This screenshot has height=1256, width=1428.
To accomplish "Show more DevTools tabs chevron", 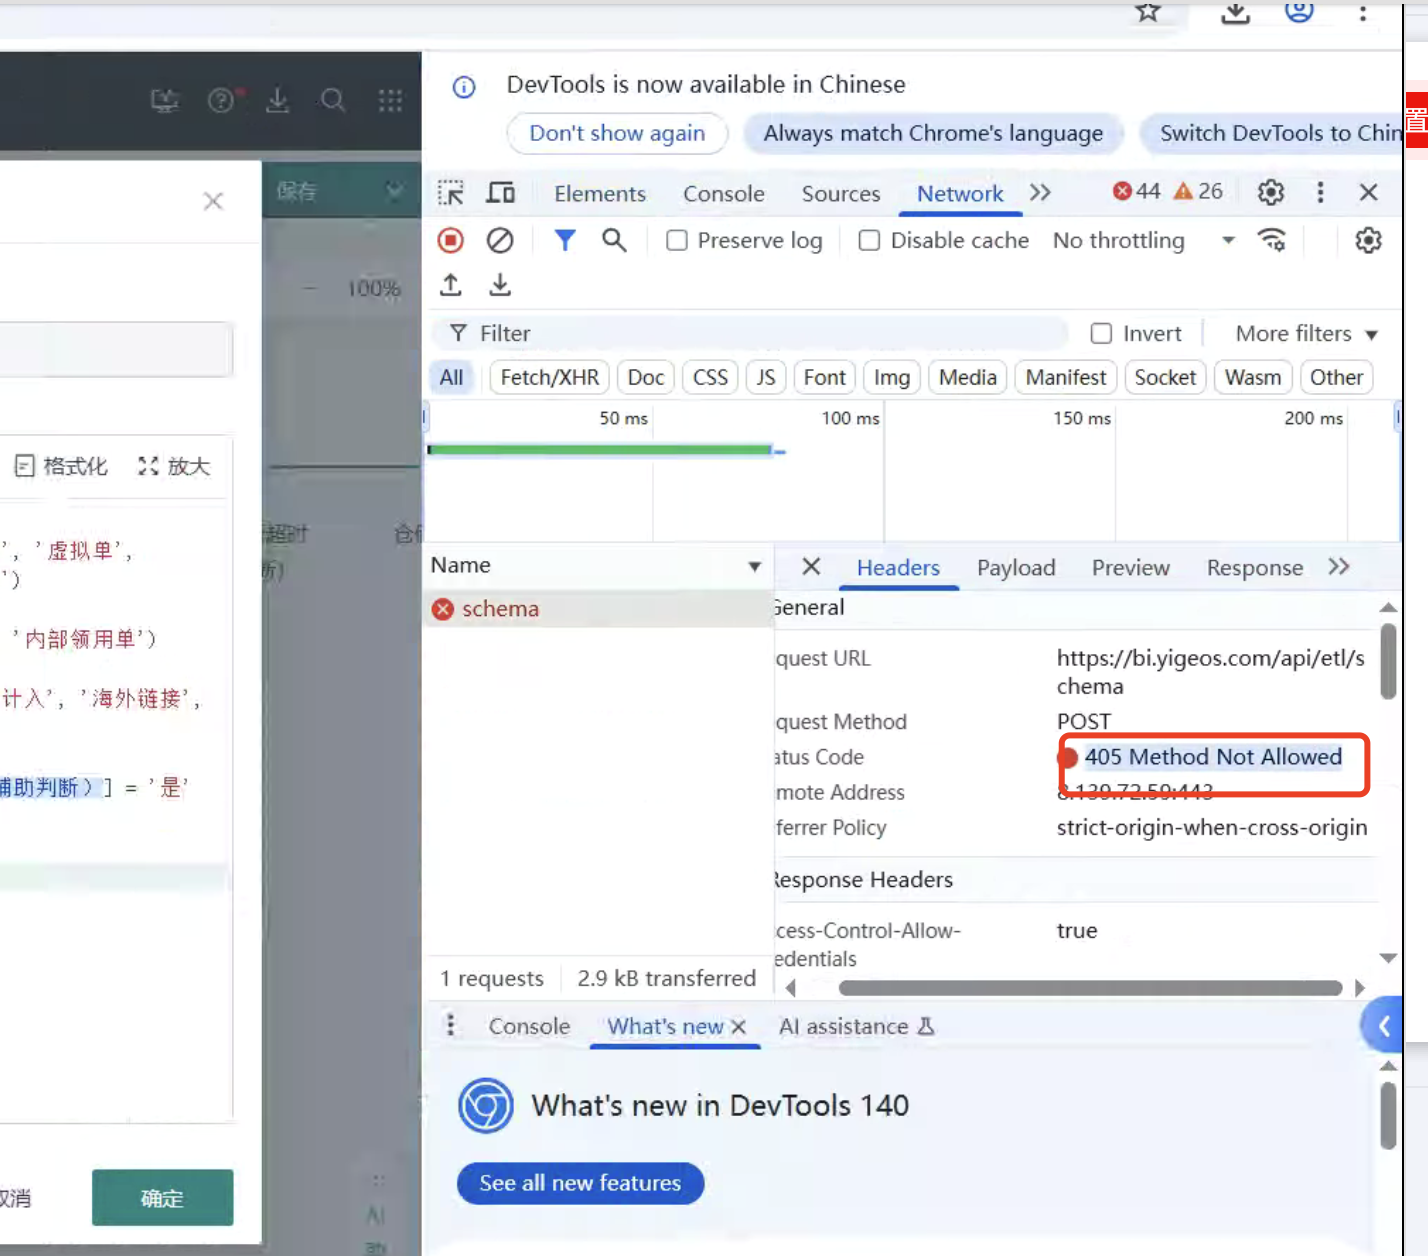I will click(1040, 192).
